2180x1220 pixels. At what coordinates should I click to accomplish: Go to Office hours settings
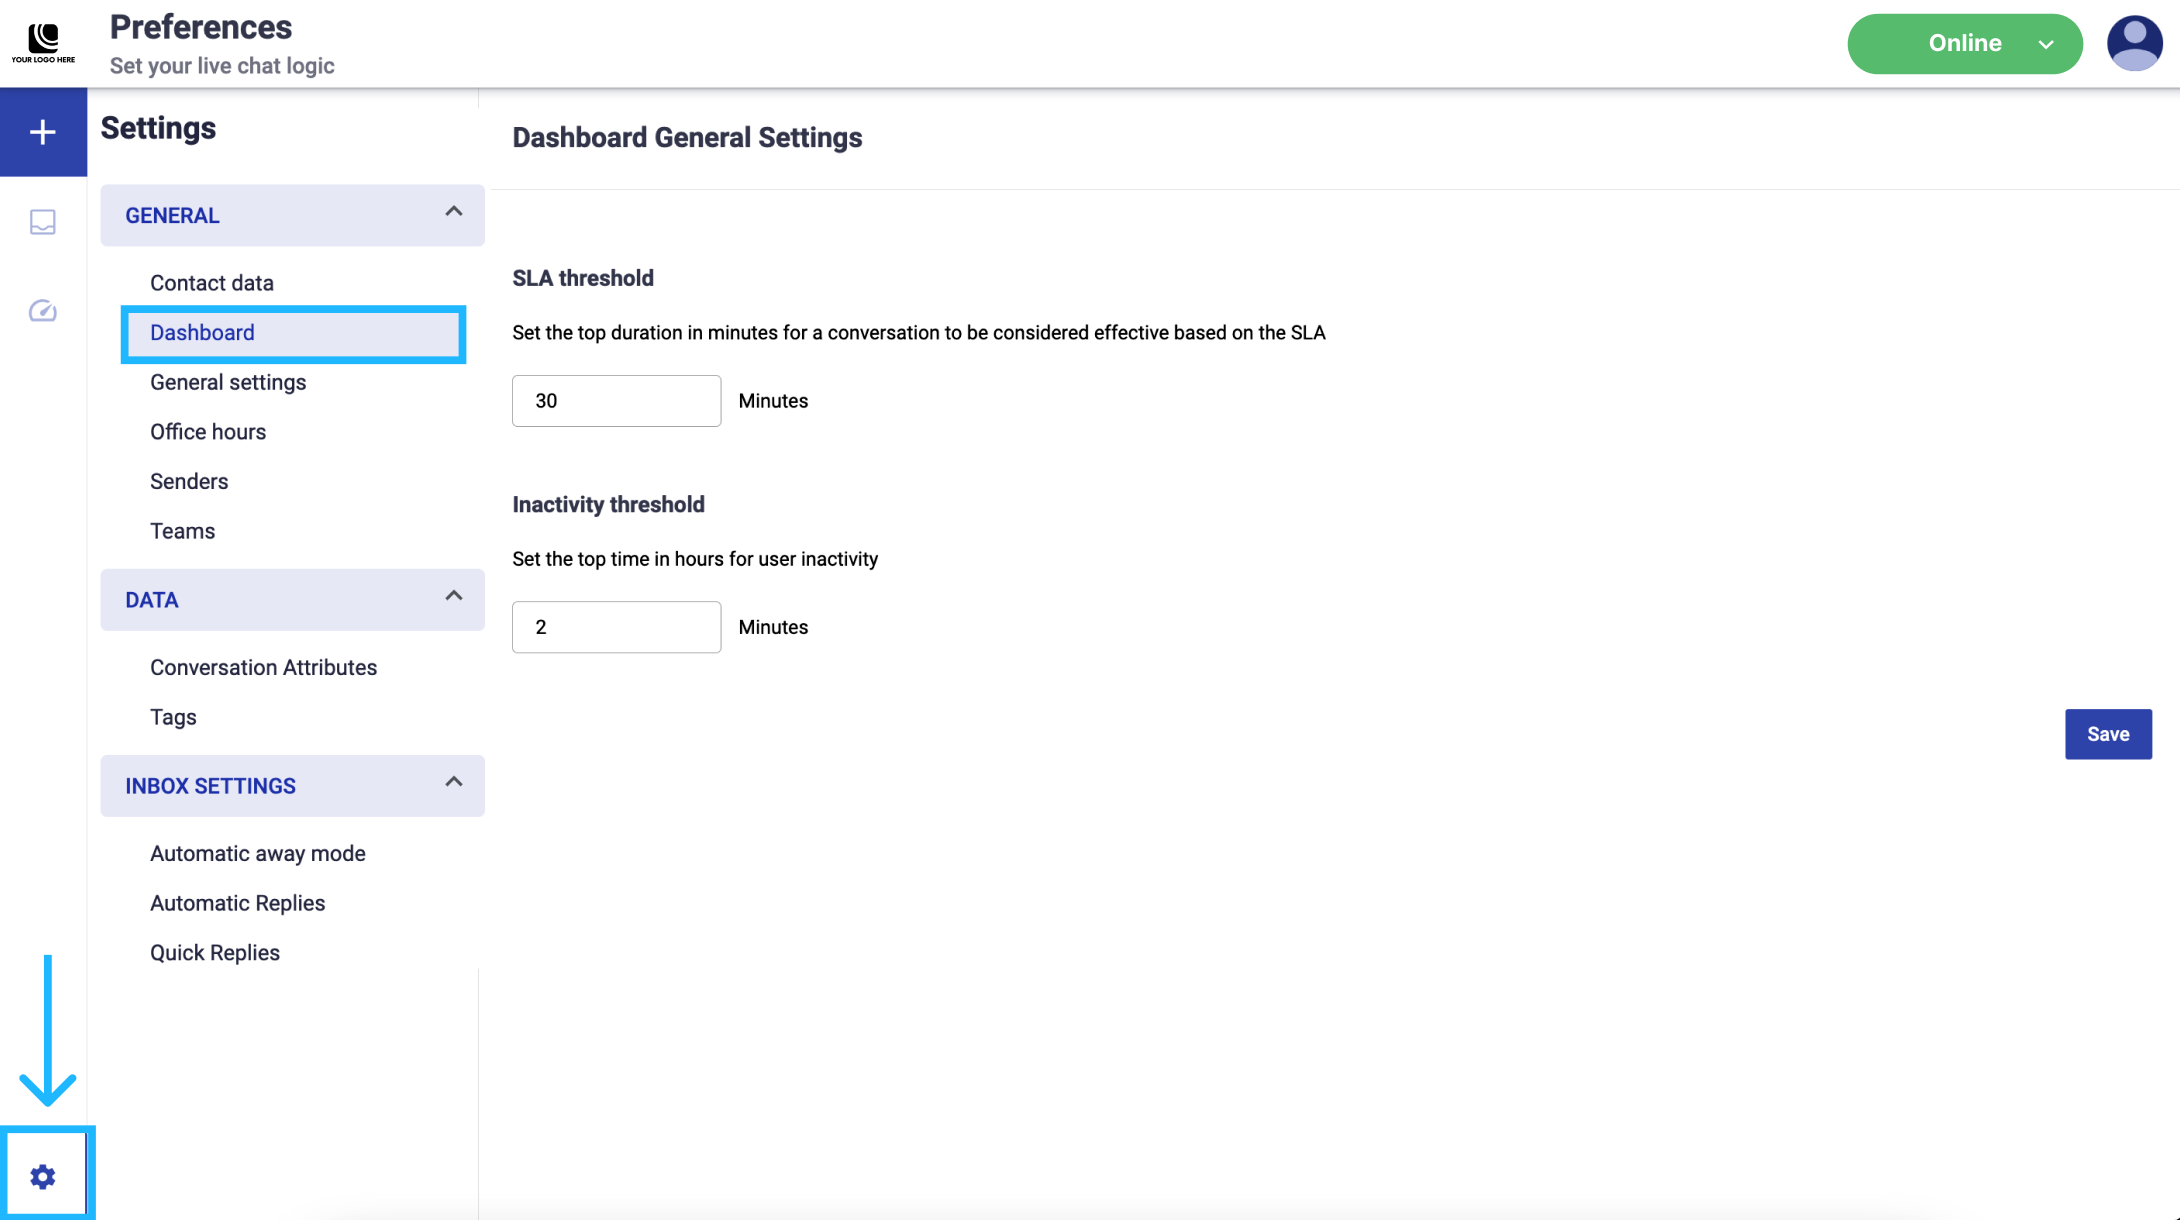[x=208, y=432]
